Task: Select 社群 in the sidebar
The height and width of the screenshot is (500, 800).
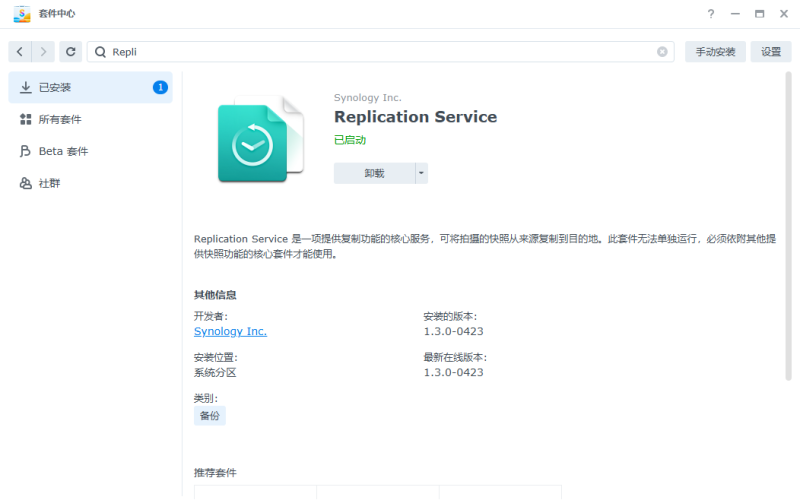Action: pos(90,183)
